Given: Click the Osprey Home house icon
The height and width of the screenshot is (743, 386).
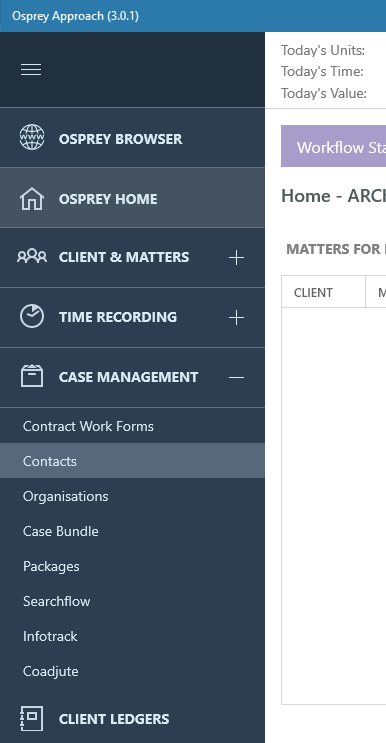Looking at the screenshot, I should coord(32,199).
